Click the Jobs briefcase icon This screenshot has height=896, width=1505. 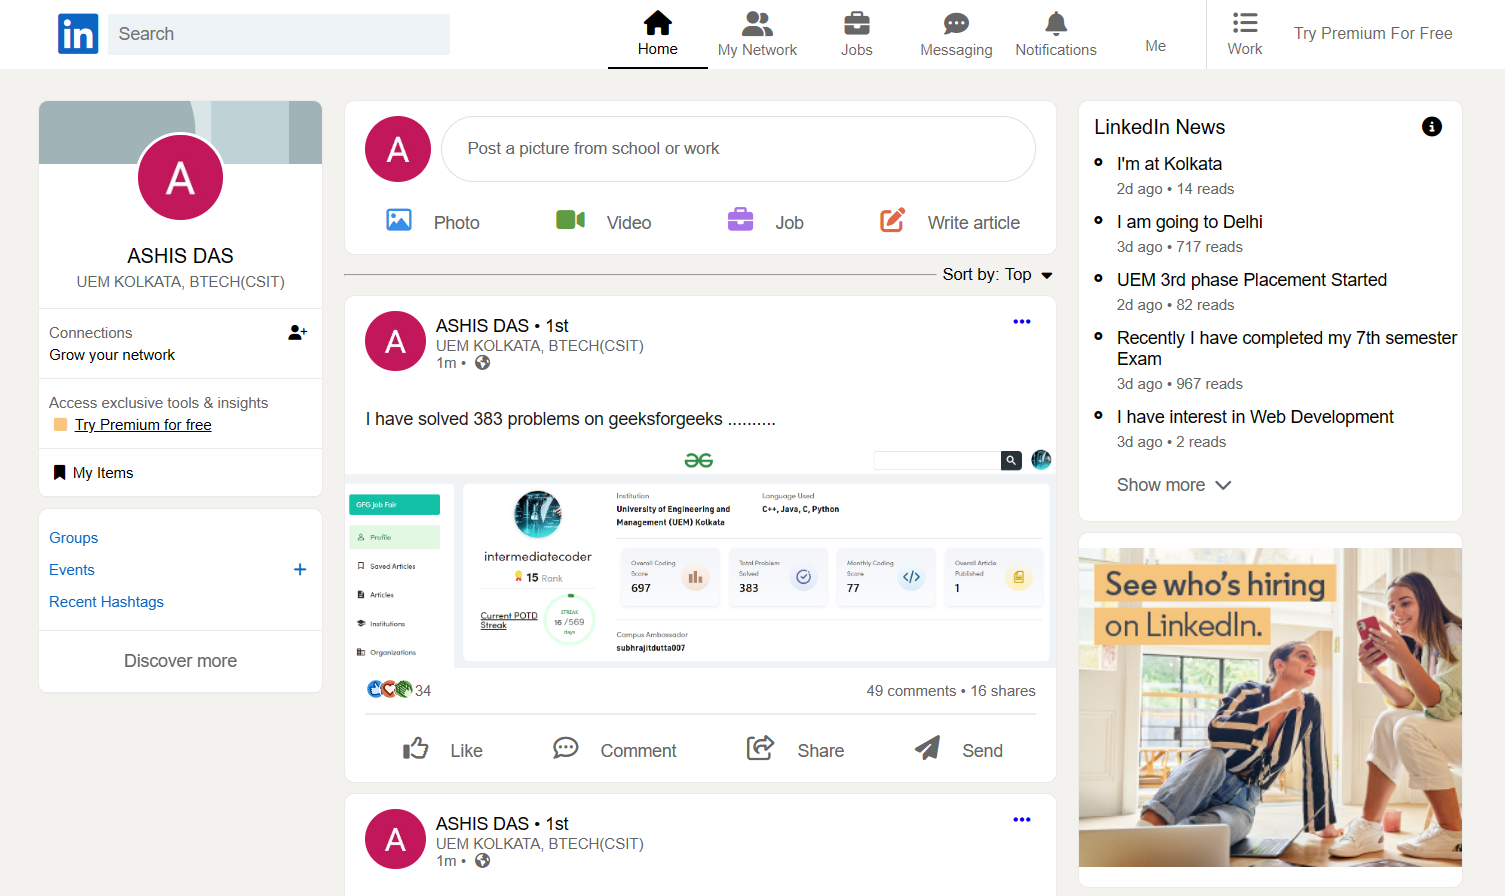[x=856, y=24]
